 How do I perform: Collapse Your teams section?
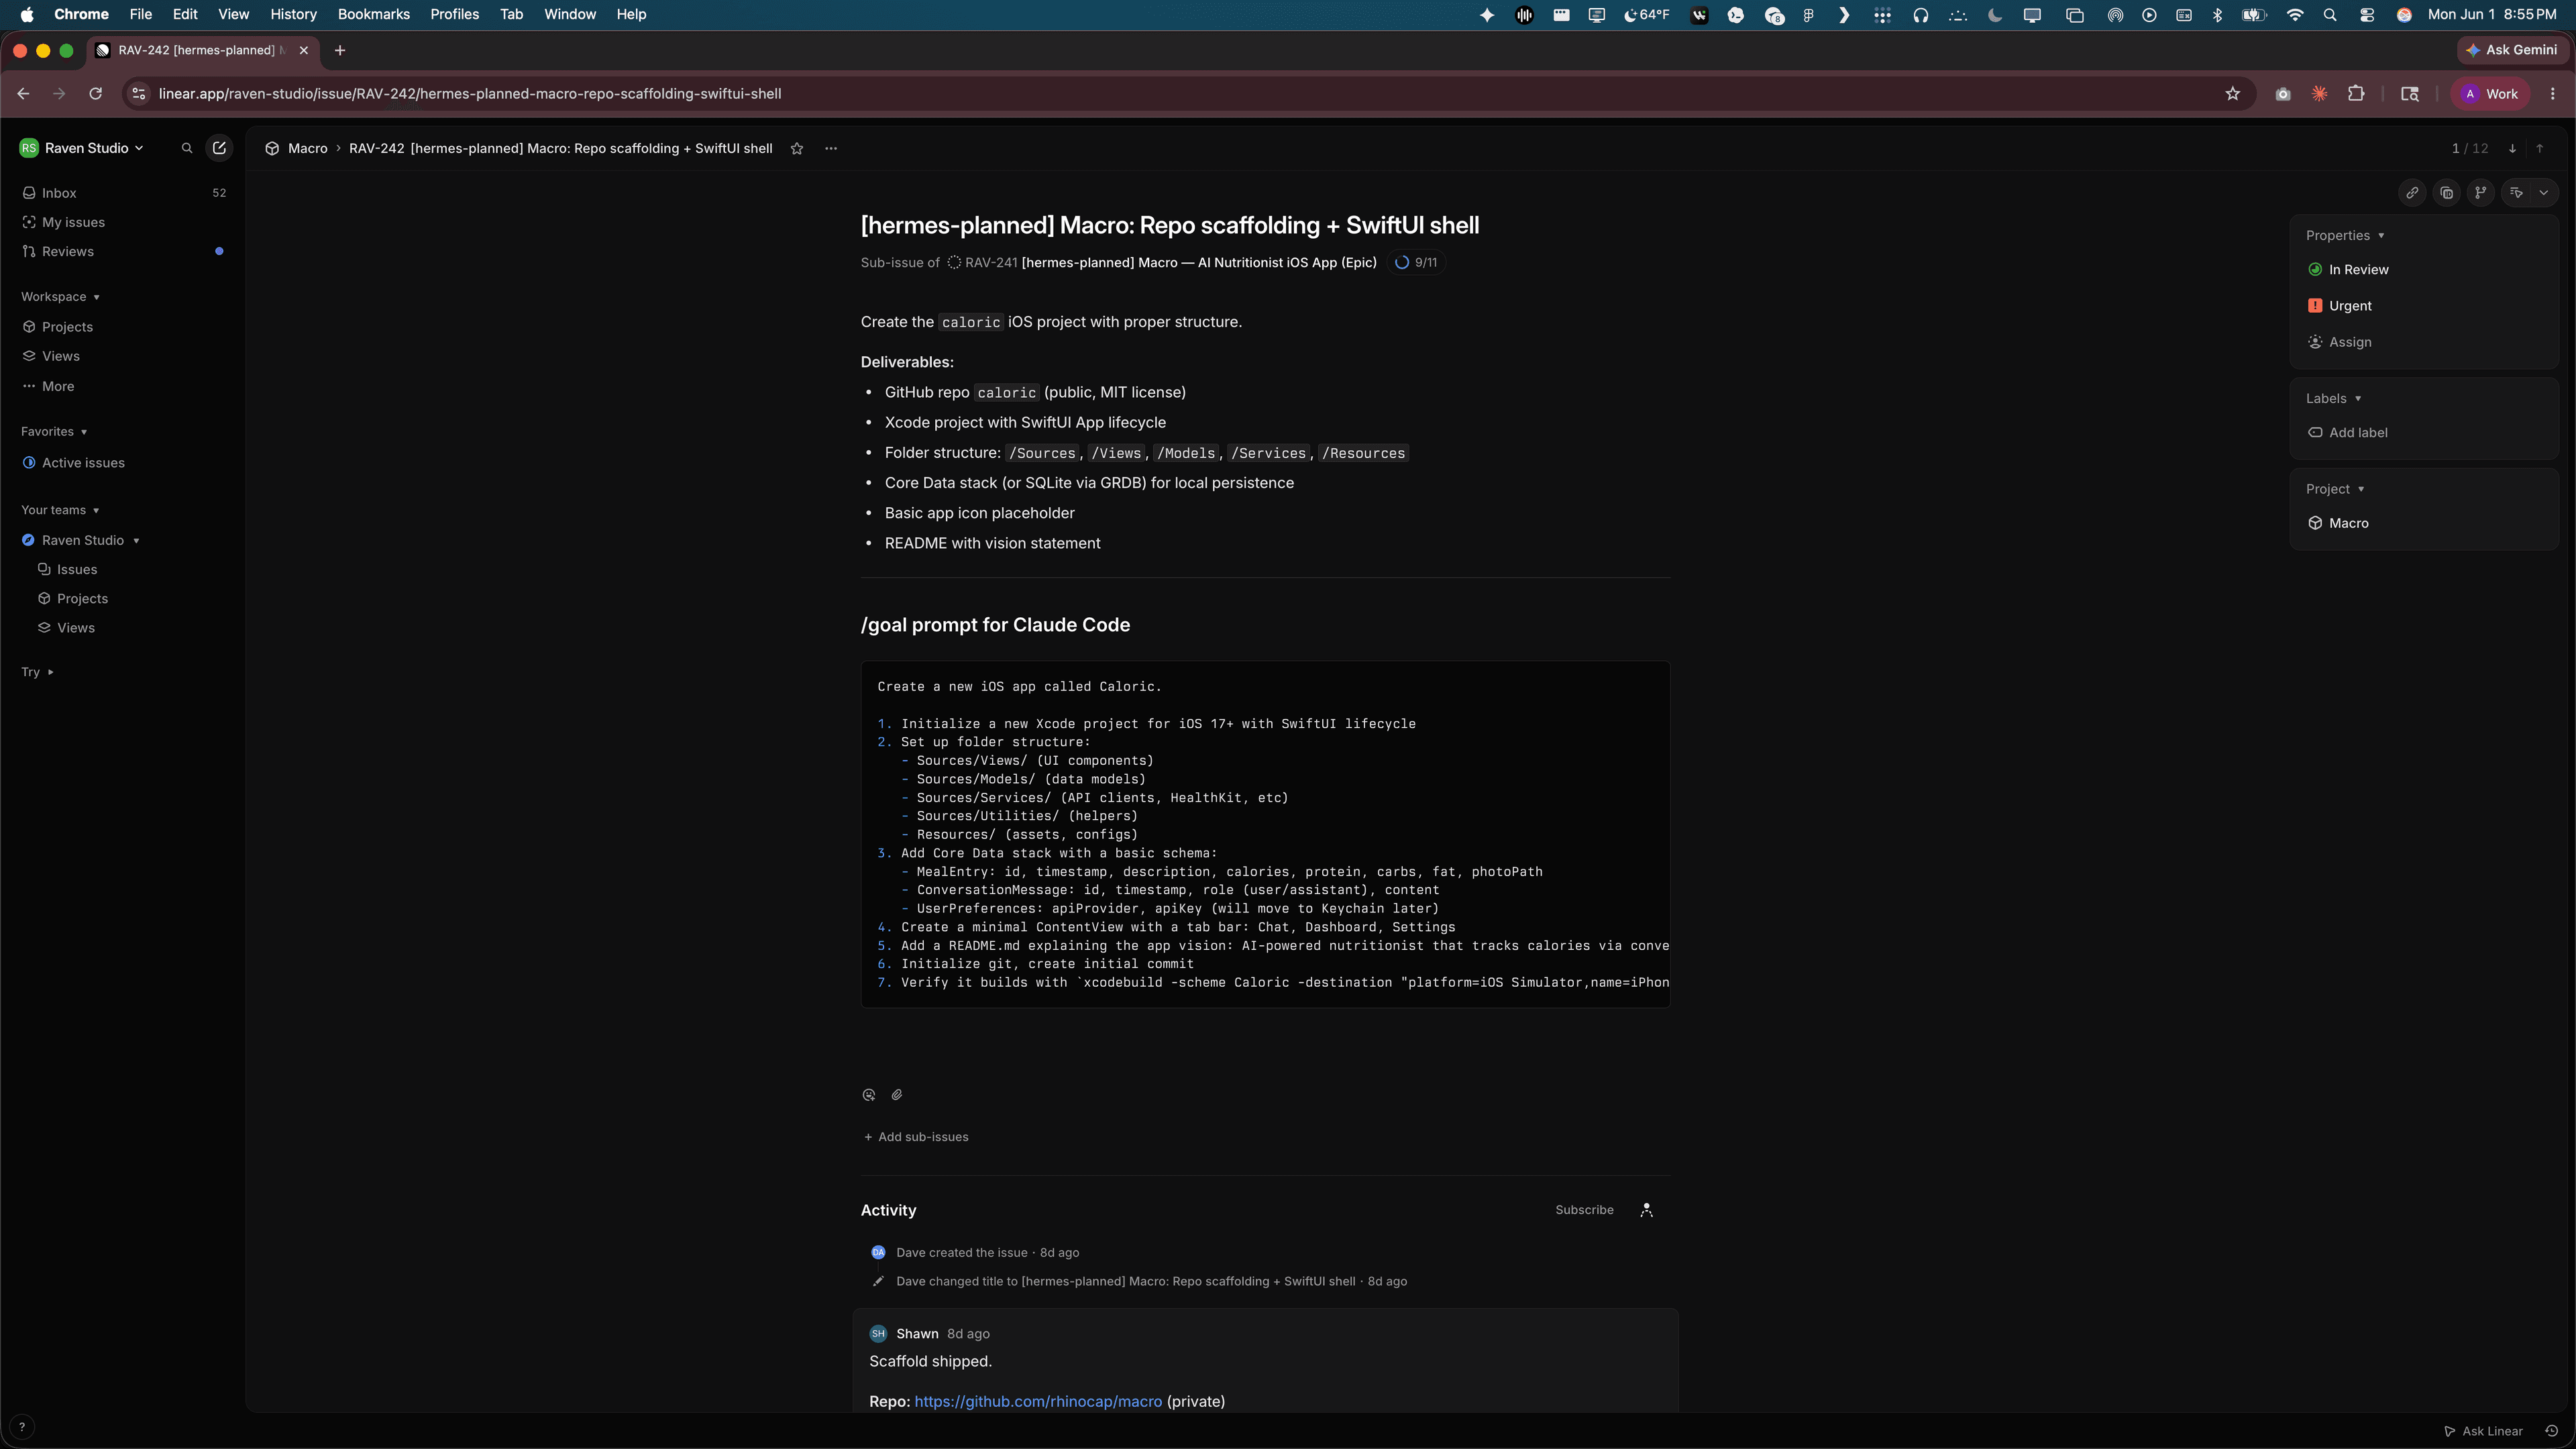pyautogui.click(x=60, y=510)
